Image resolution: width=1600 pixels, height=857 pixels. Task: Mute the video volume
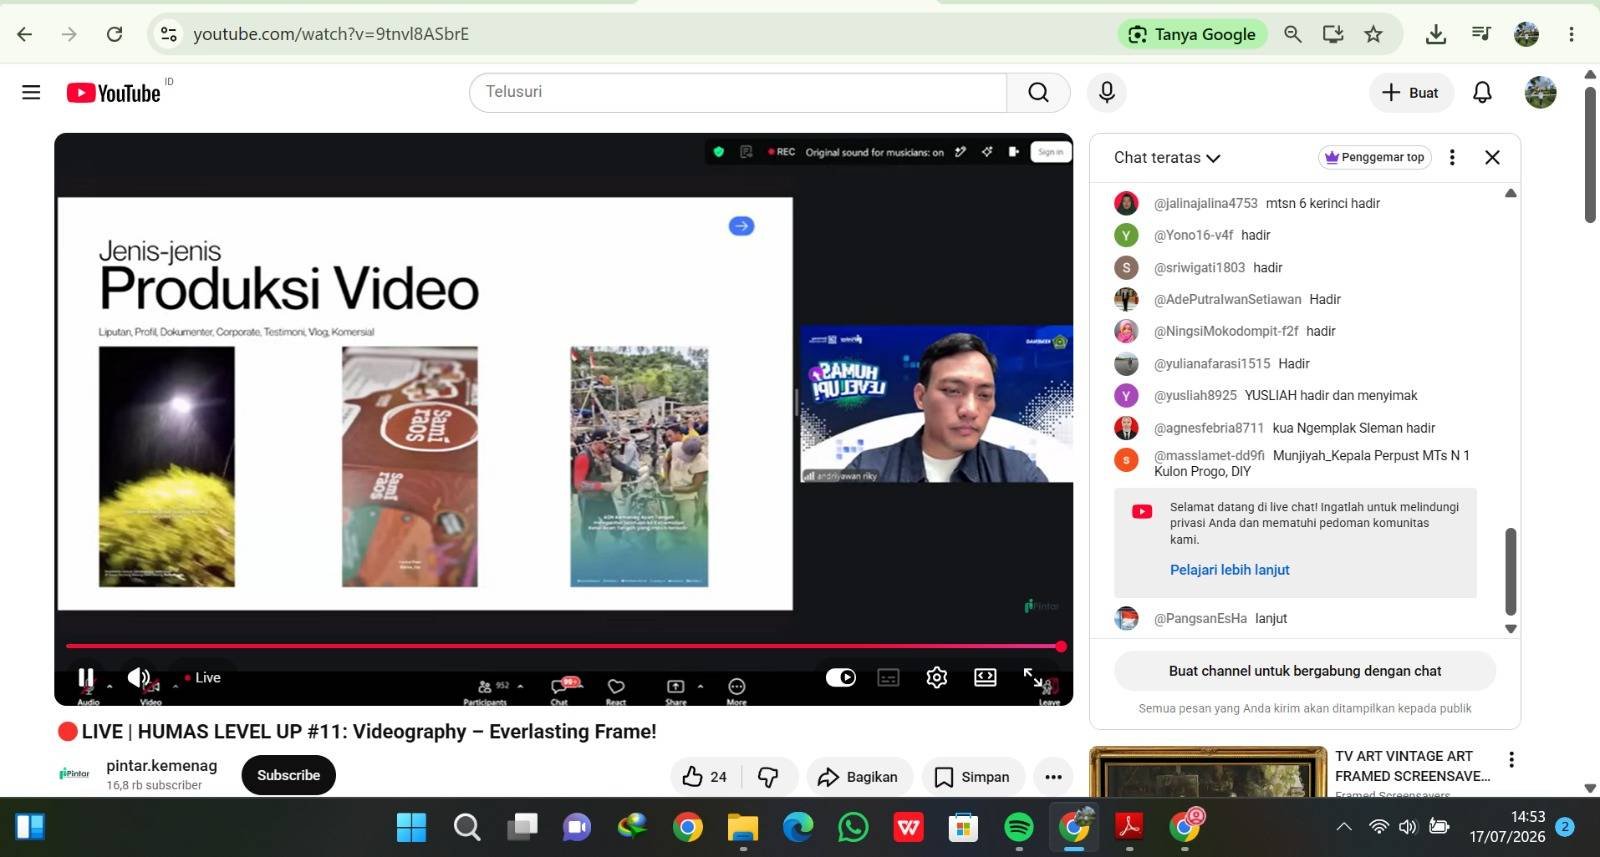(x=139, y=677)
